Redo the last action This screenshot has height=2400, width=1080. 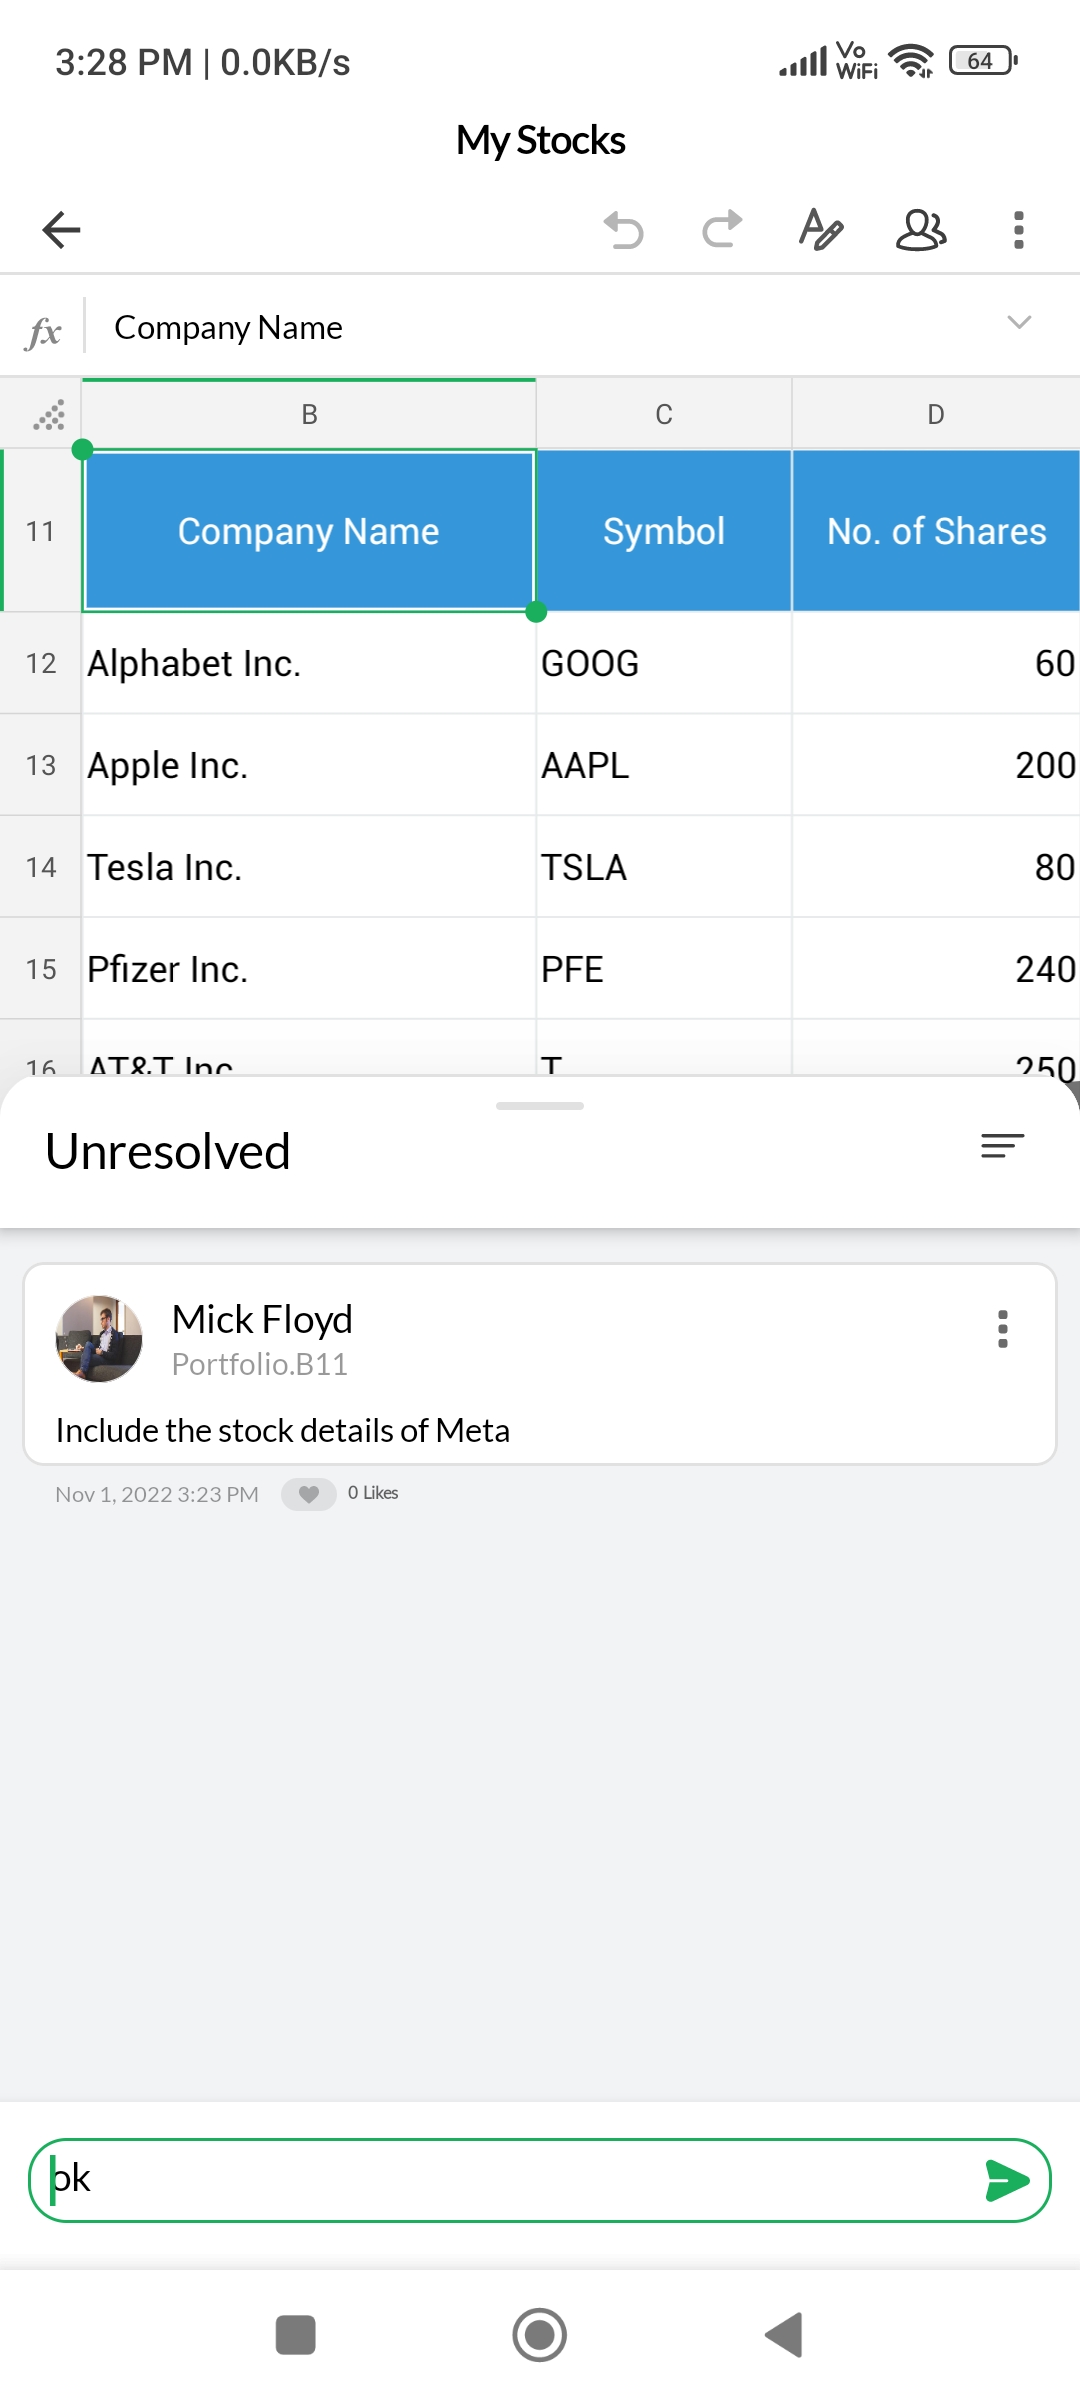tap(721, 230)
